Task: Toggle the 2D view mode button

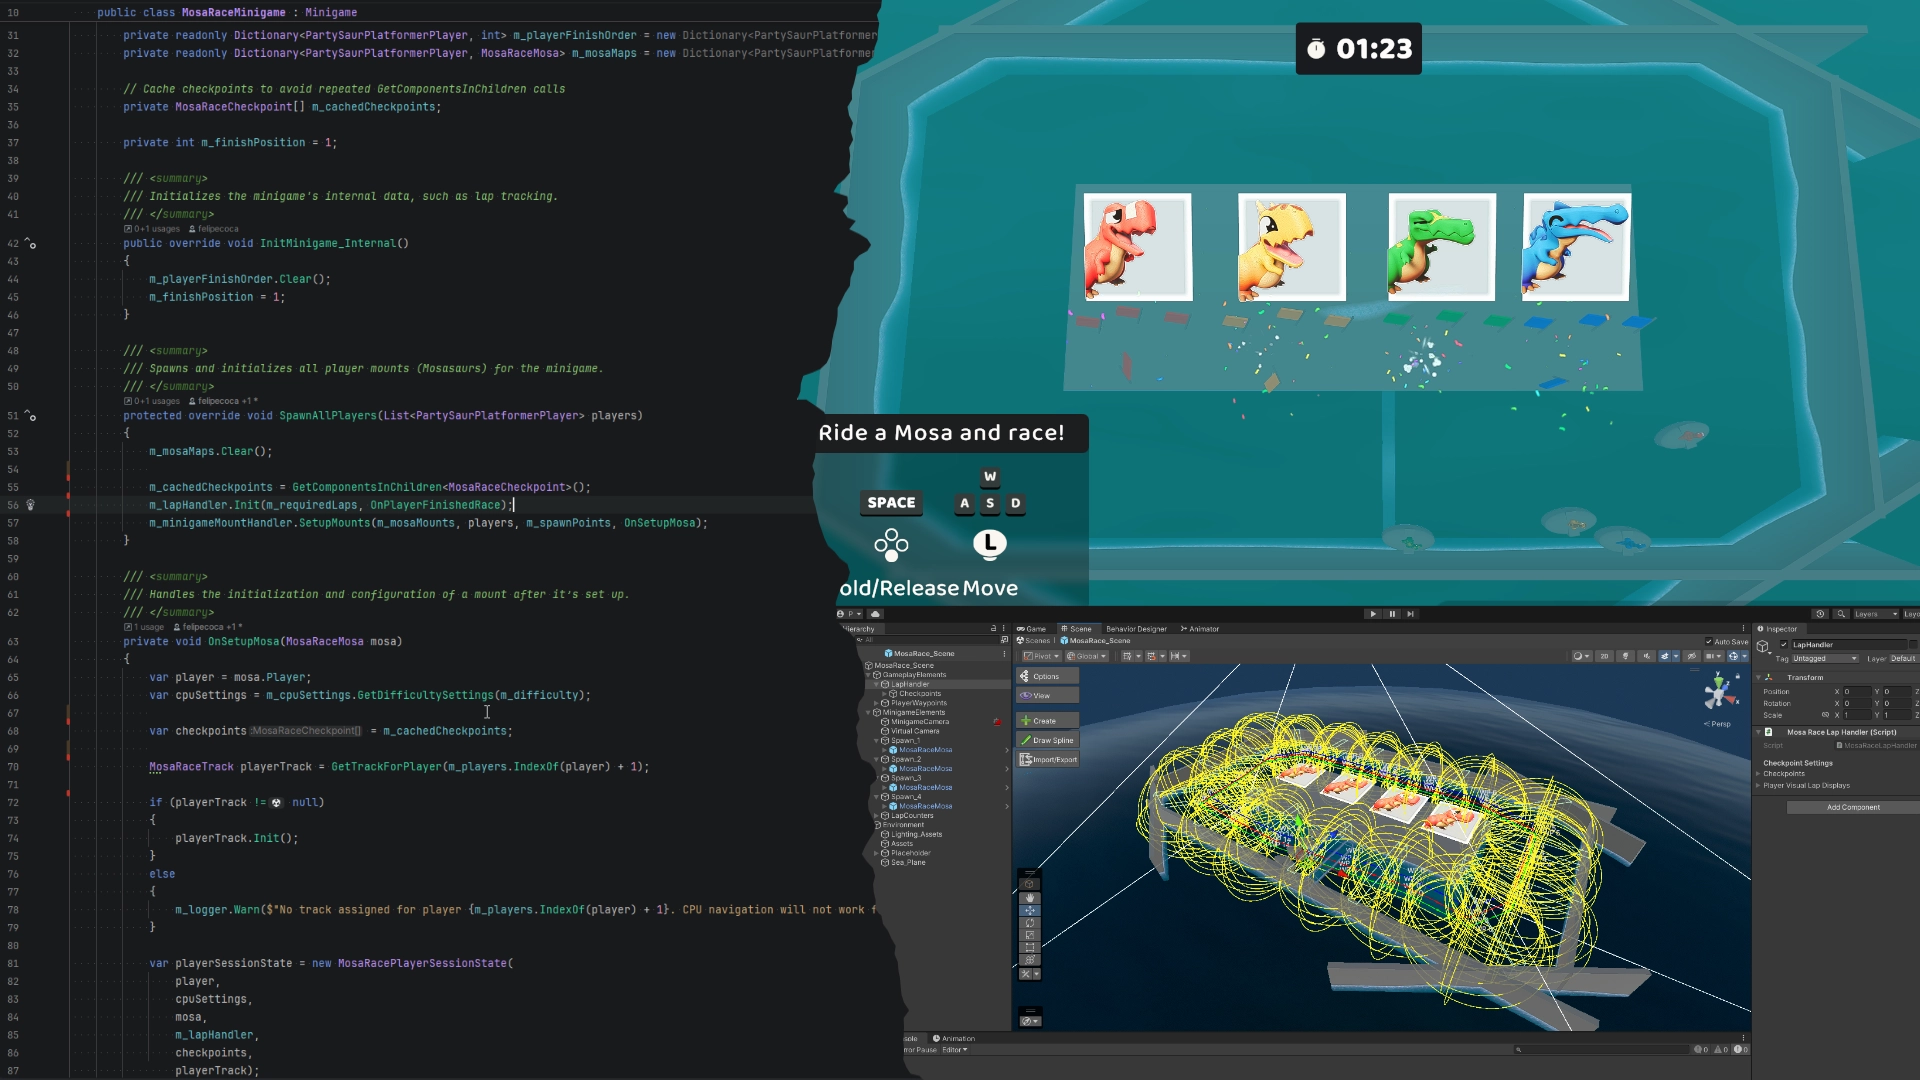Action: (1604, 656)
